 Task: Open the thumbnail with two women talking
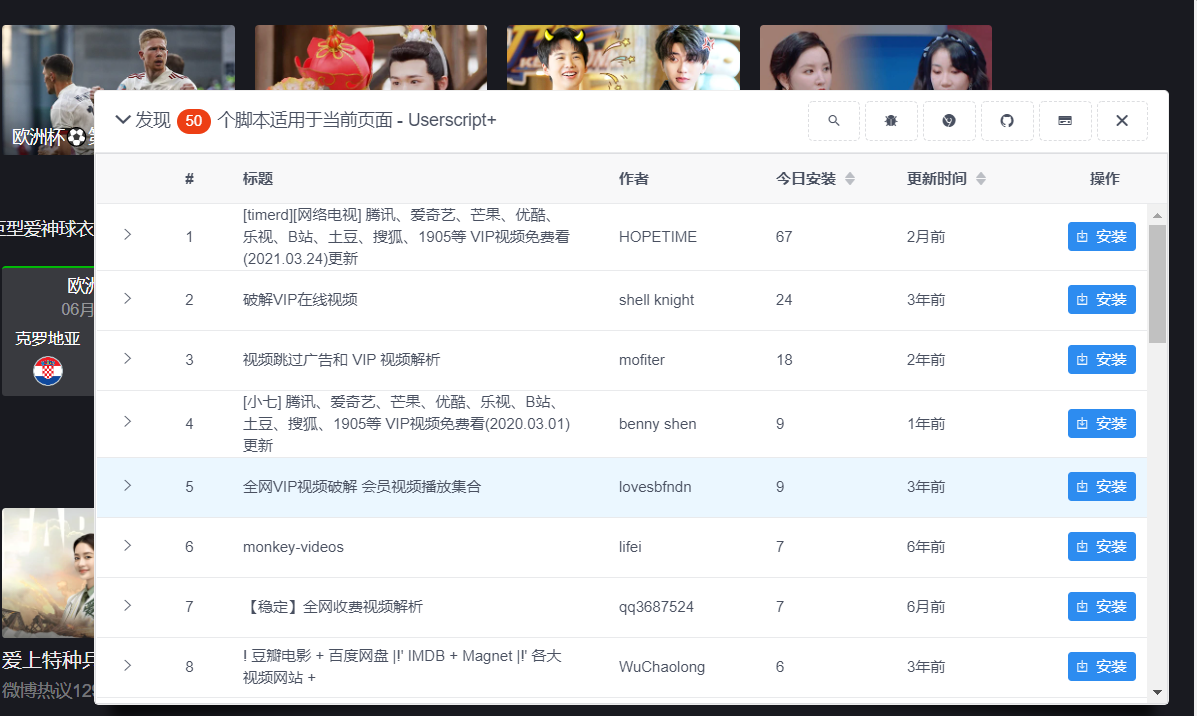tap(876, 57)
